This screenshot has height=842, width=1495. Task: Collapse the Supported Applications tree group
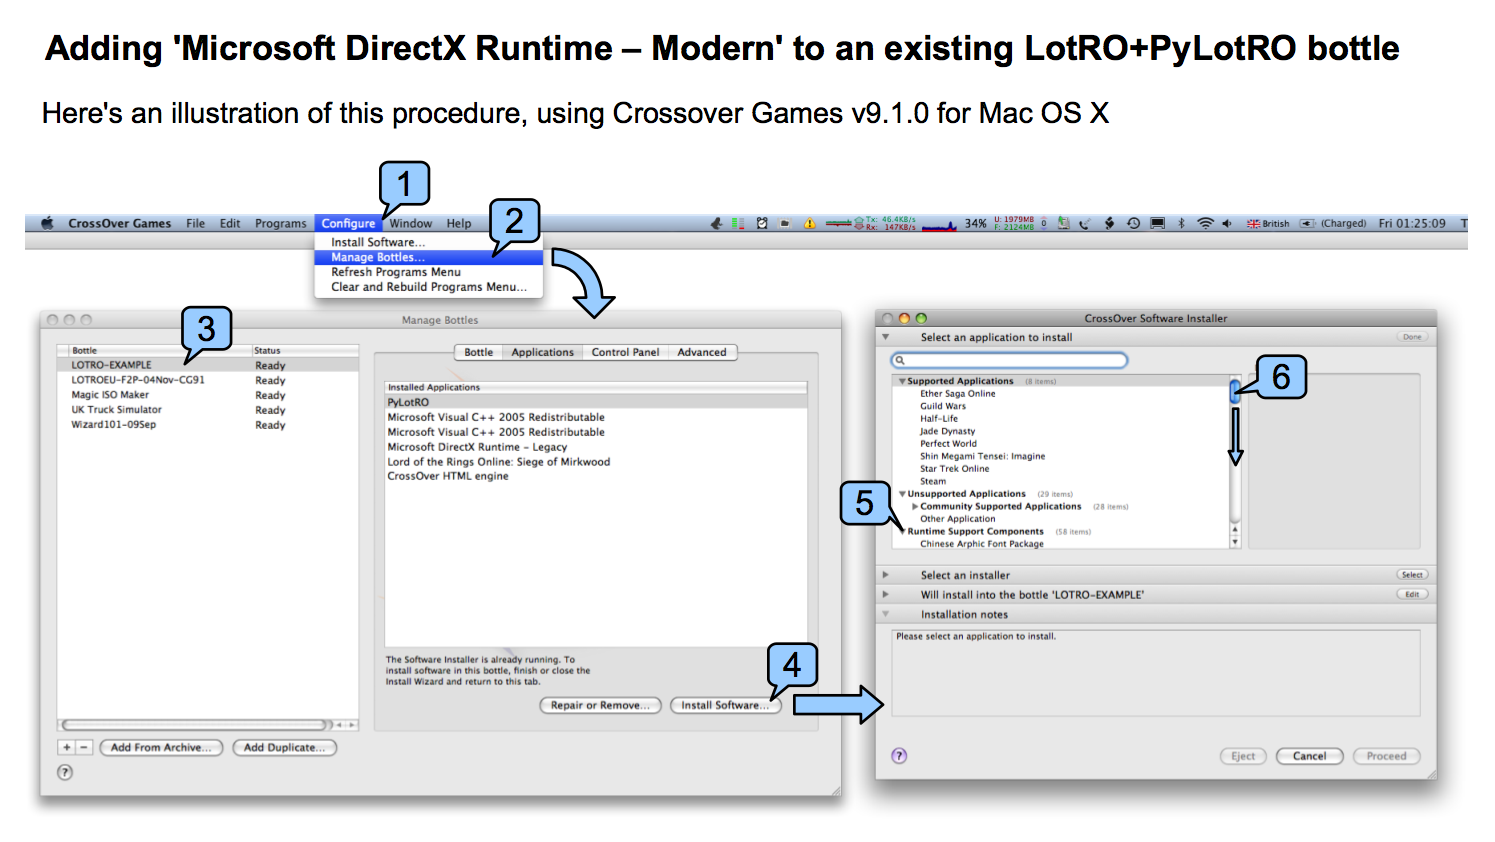click(902, 381)
